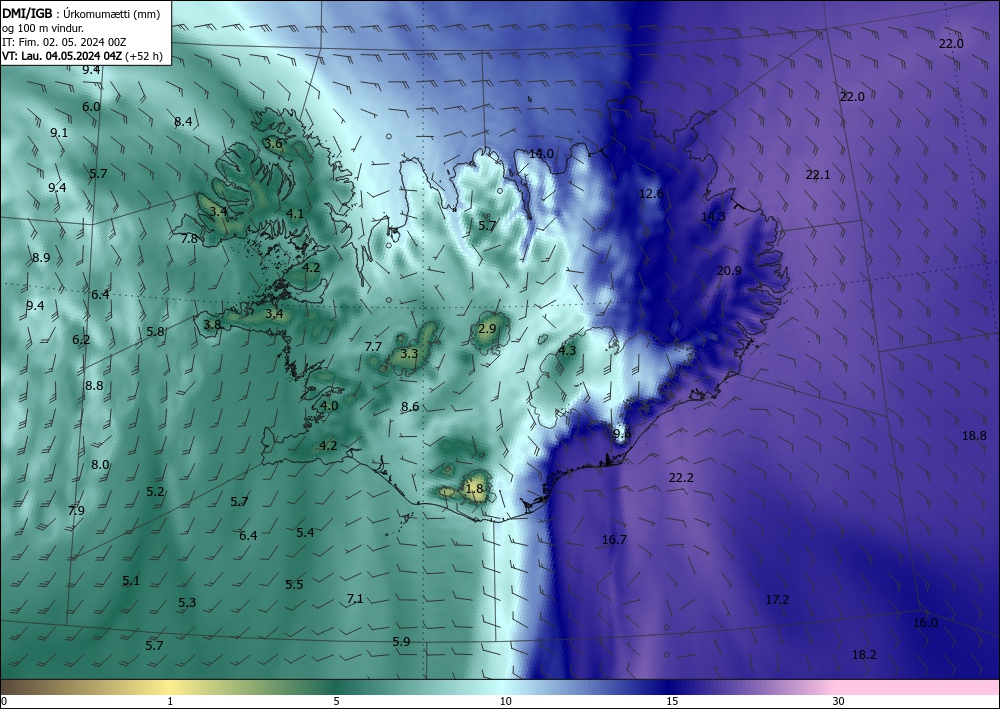Select the 17.2 ocean value

777,599
